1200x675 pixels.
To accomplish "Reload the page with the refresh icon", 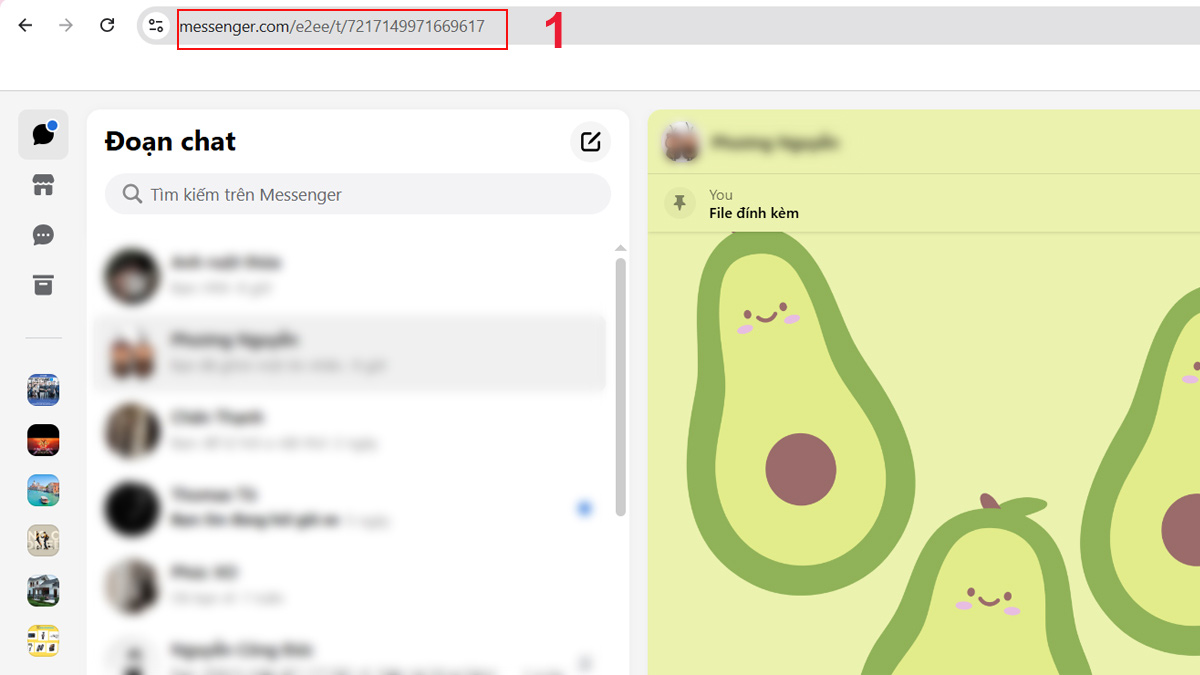I will tap(107, 25).
